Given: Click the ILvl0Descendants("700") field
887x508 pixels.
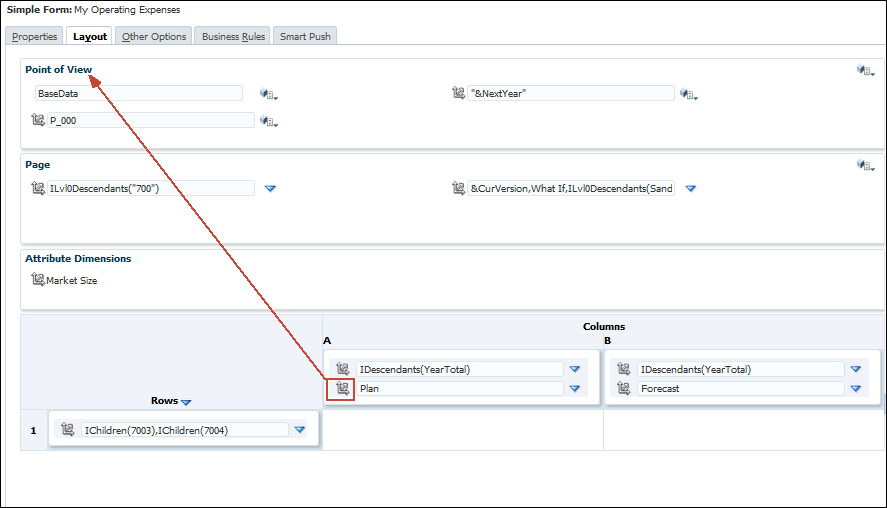Looking at the screenshot, I should coord(150,188).
